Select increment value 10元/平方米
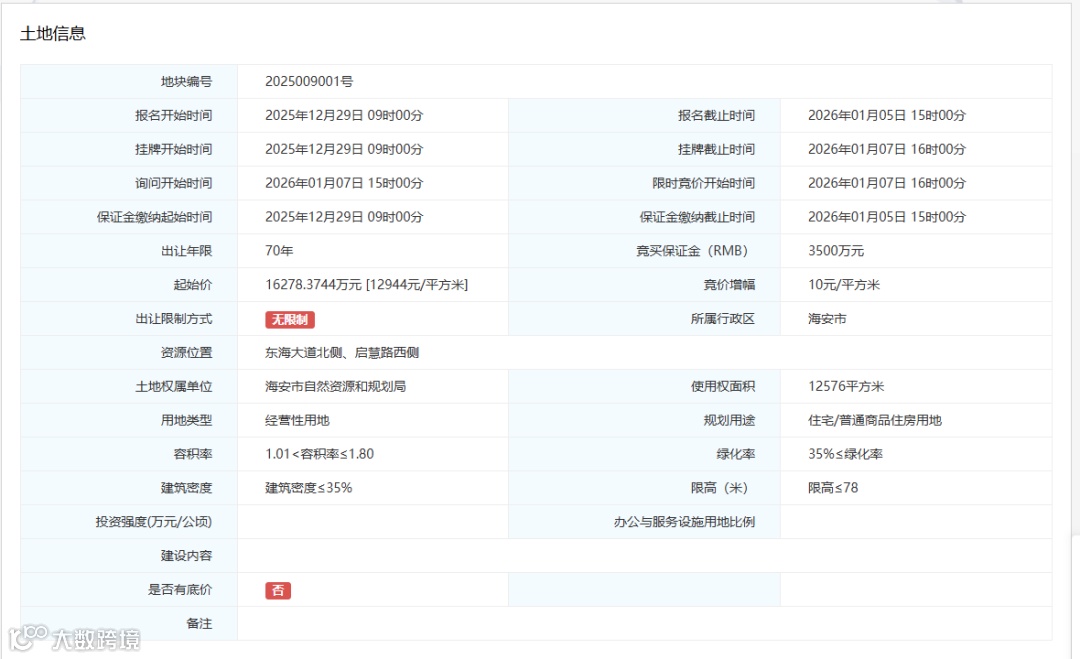This screenshot has height=659, width=1080. pyautogui.click(x=844, y=284)
